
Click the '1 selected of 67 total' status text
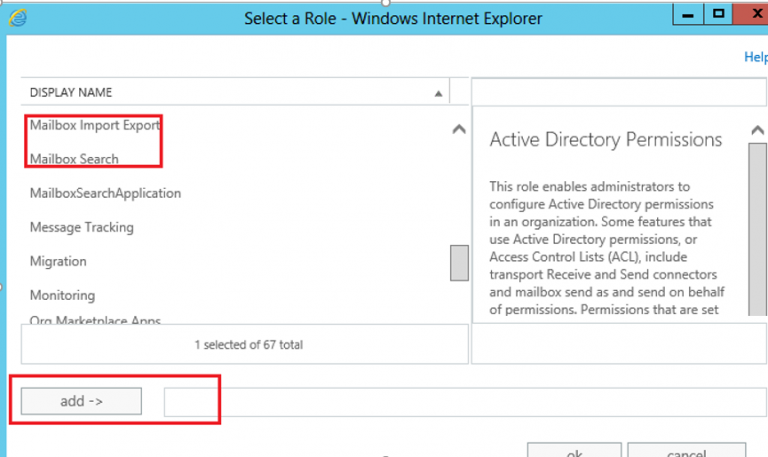pos(249,345)
